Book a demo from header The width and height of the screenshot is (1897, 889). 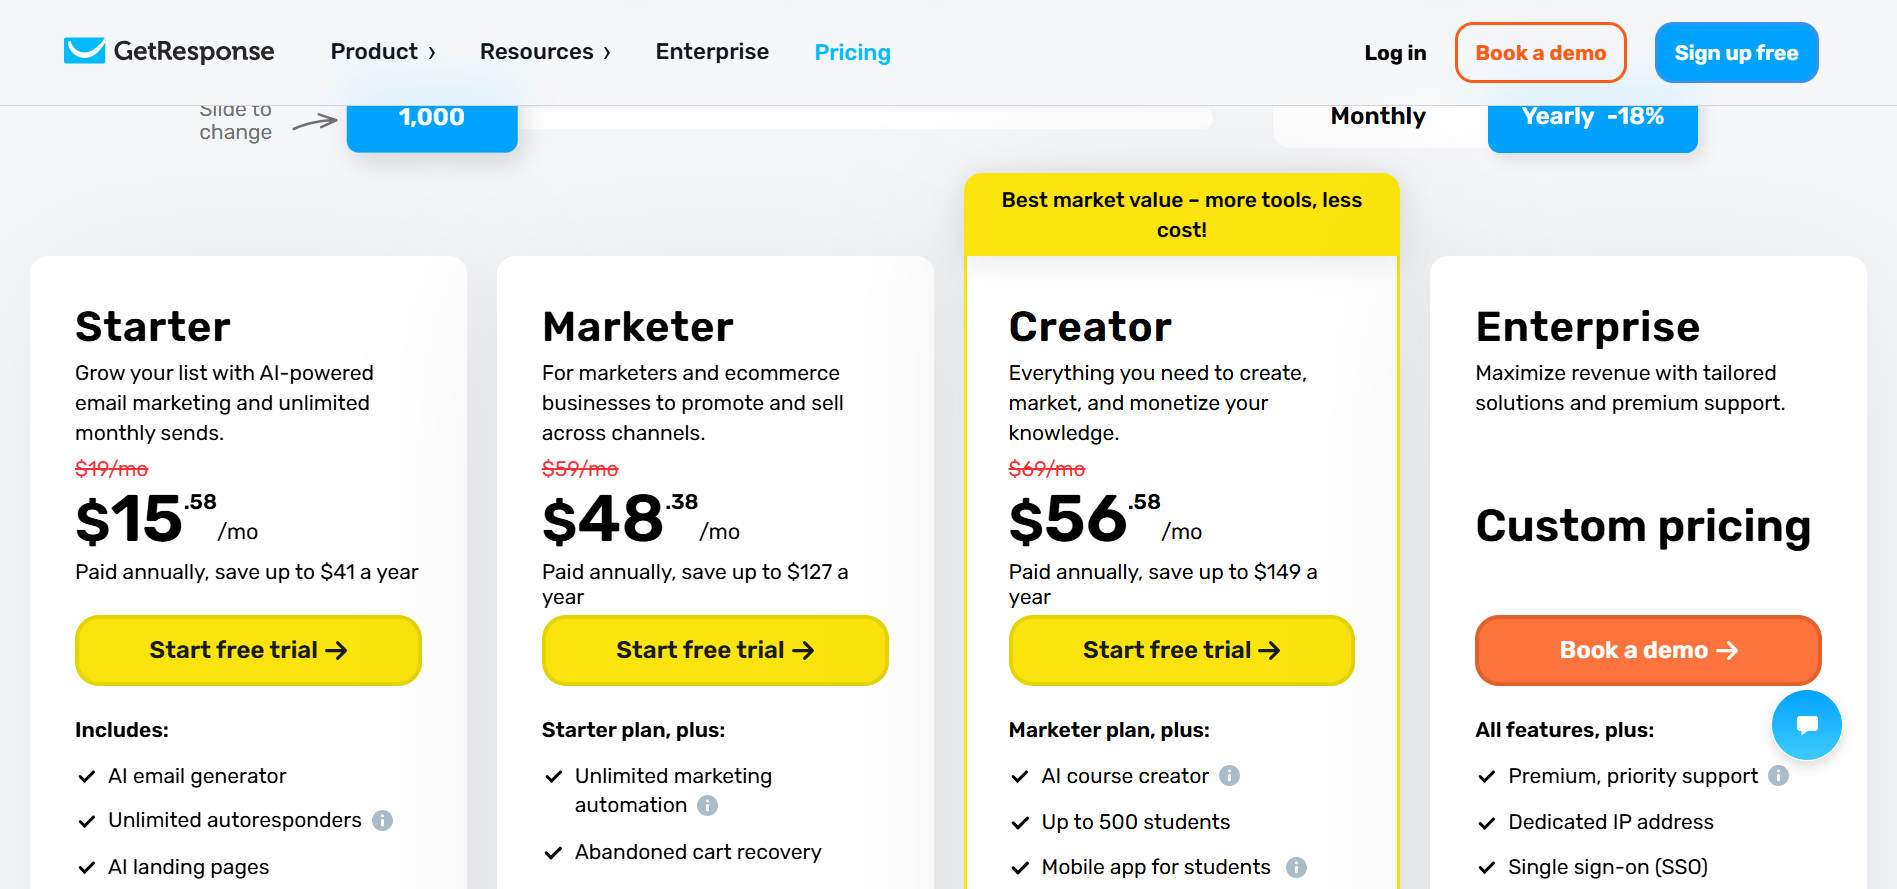1540,53
